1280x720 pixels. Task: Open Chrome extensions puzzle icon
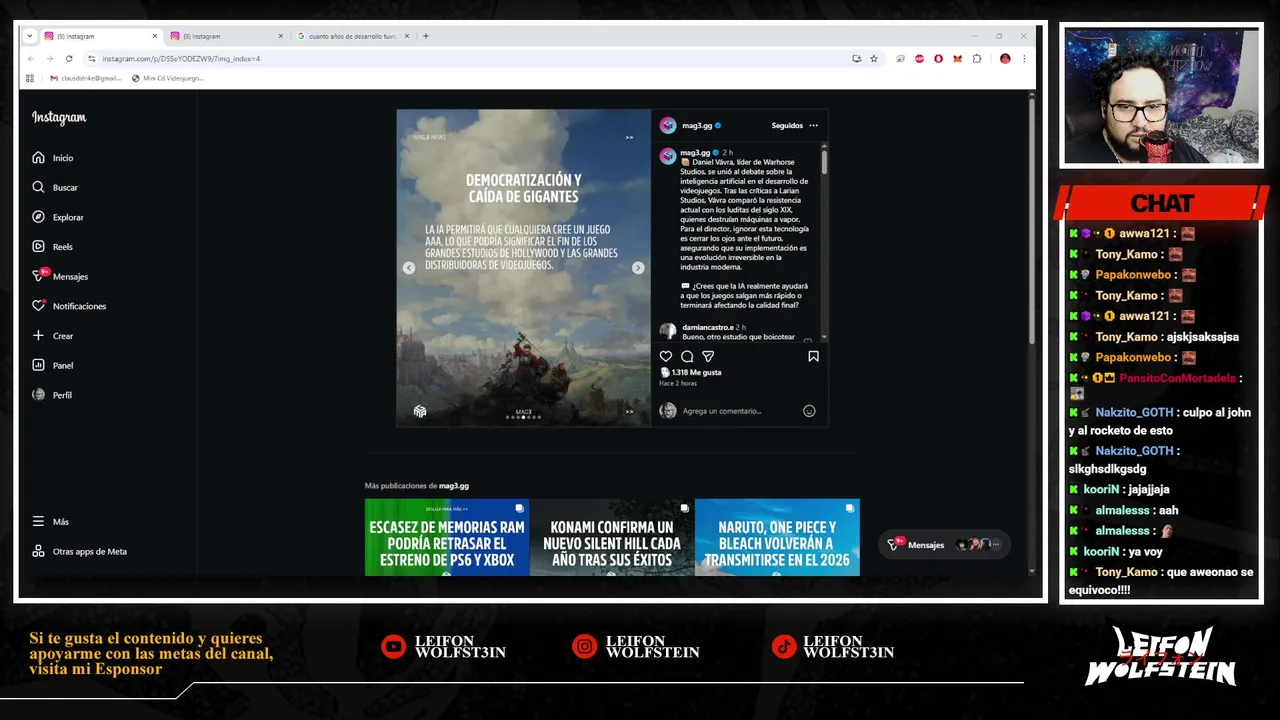(x=977, y=59)
